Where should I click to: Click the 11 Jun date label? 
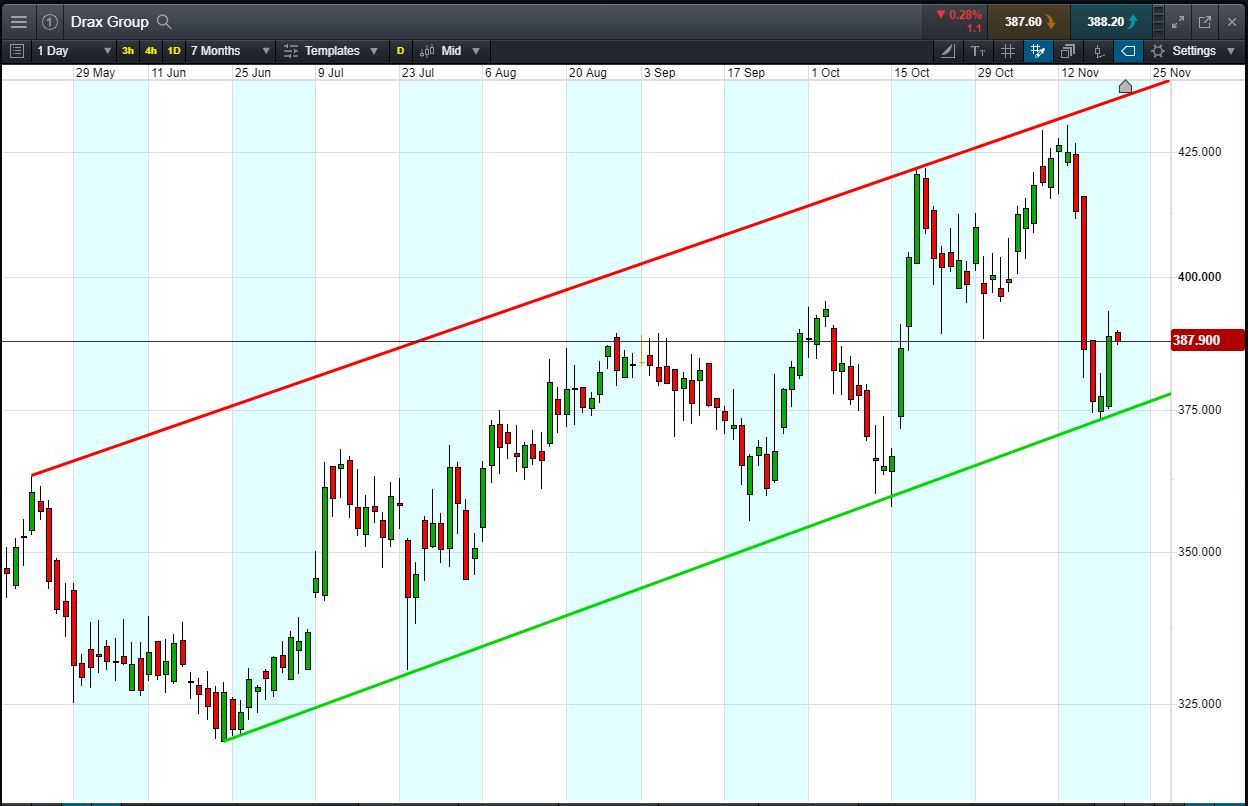169,73
